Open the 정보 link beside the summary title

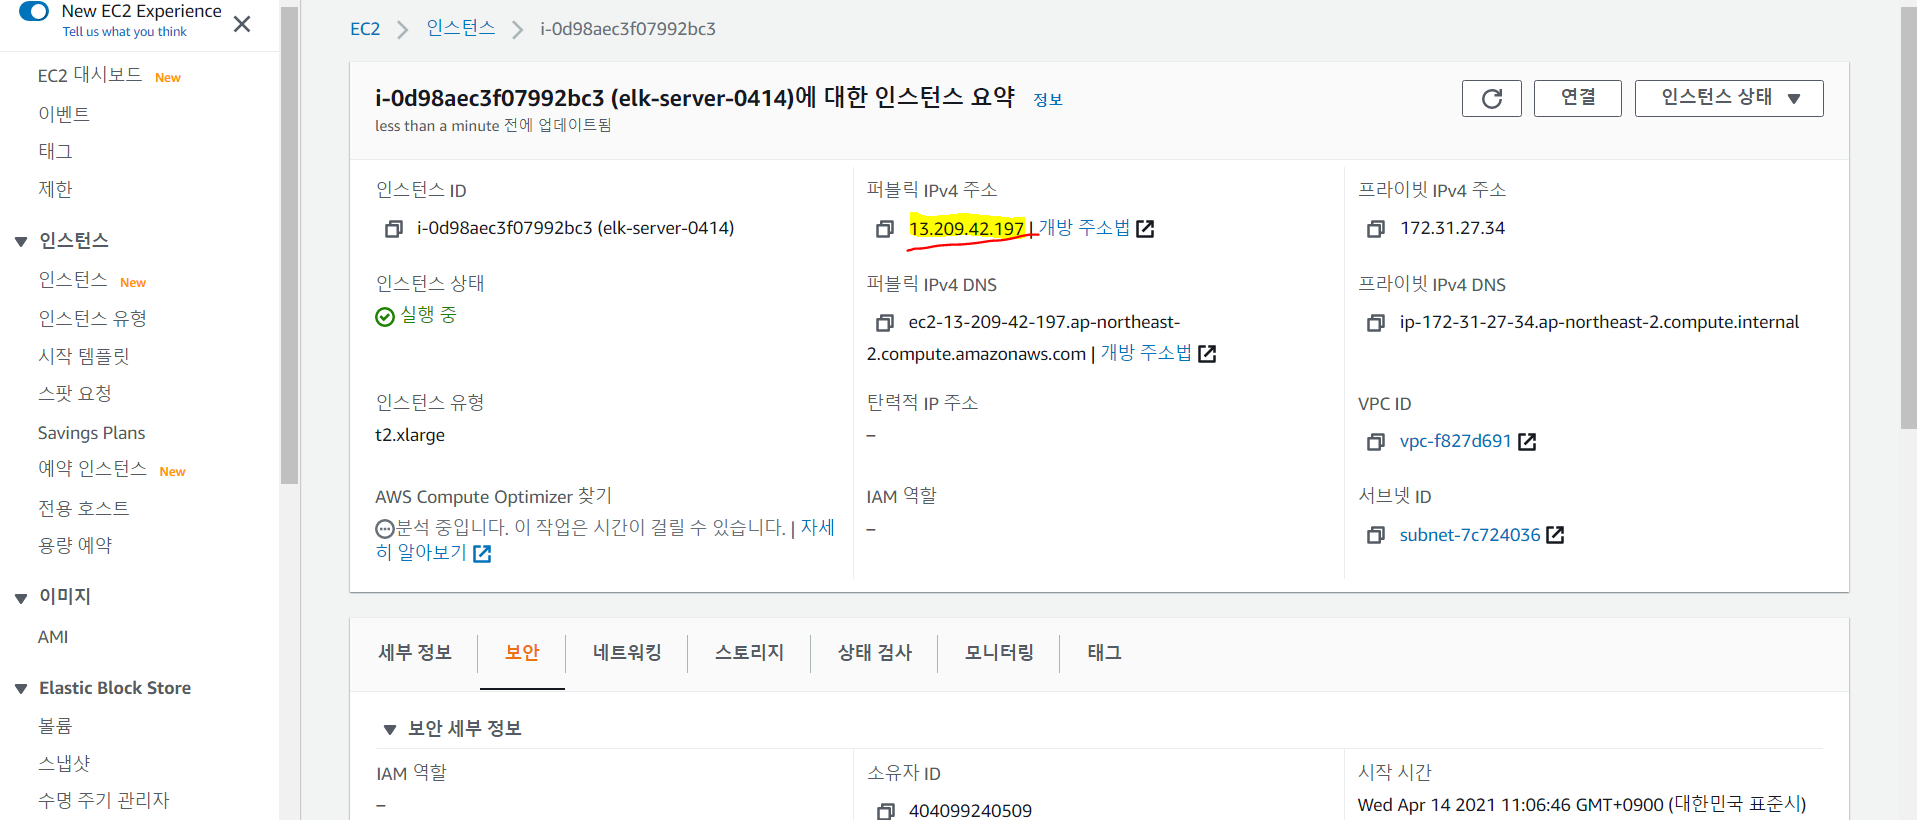click(x=1048, y=99)
